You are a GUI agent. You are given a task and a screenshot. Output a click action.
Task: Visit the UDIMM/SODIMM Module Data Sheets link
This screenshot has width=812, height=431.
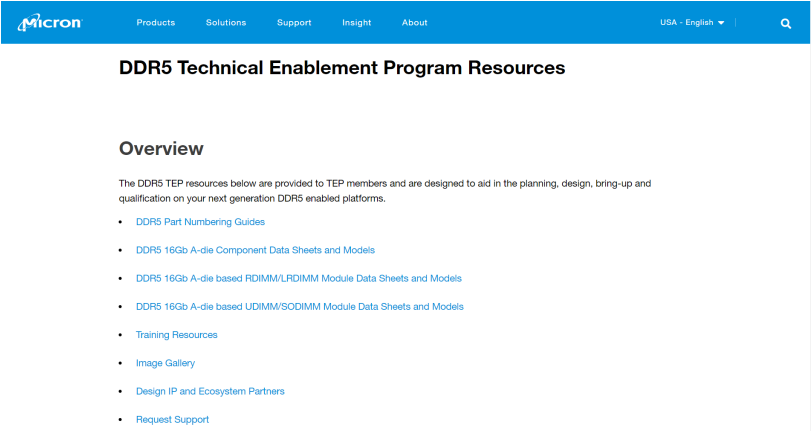pyautogui.click(x=299, y=306)
